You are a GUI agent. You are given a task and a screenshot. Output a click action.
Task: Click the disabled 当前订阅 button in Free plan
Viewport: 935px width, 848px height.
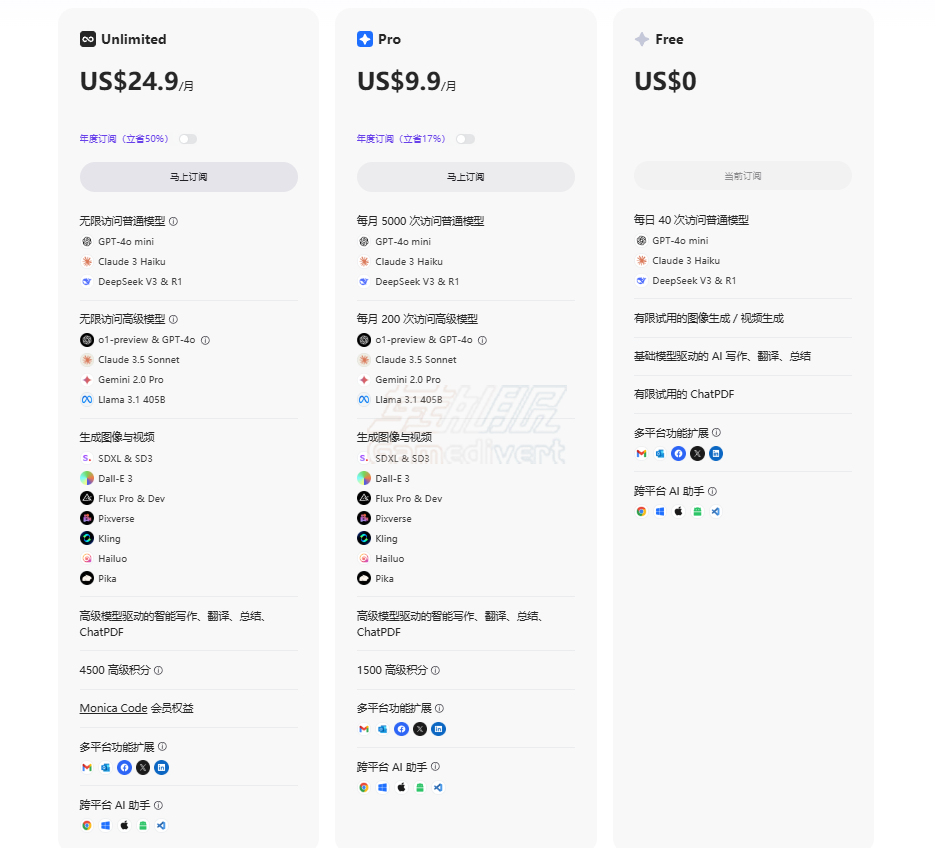pos(742,176)
